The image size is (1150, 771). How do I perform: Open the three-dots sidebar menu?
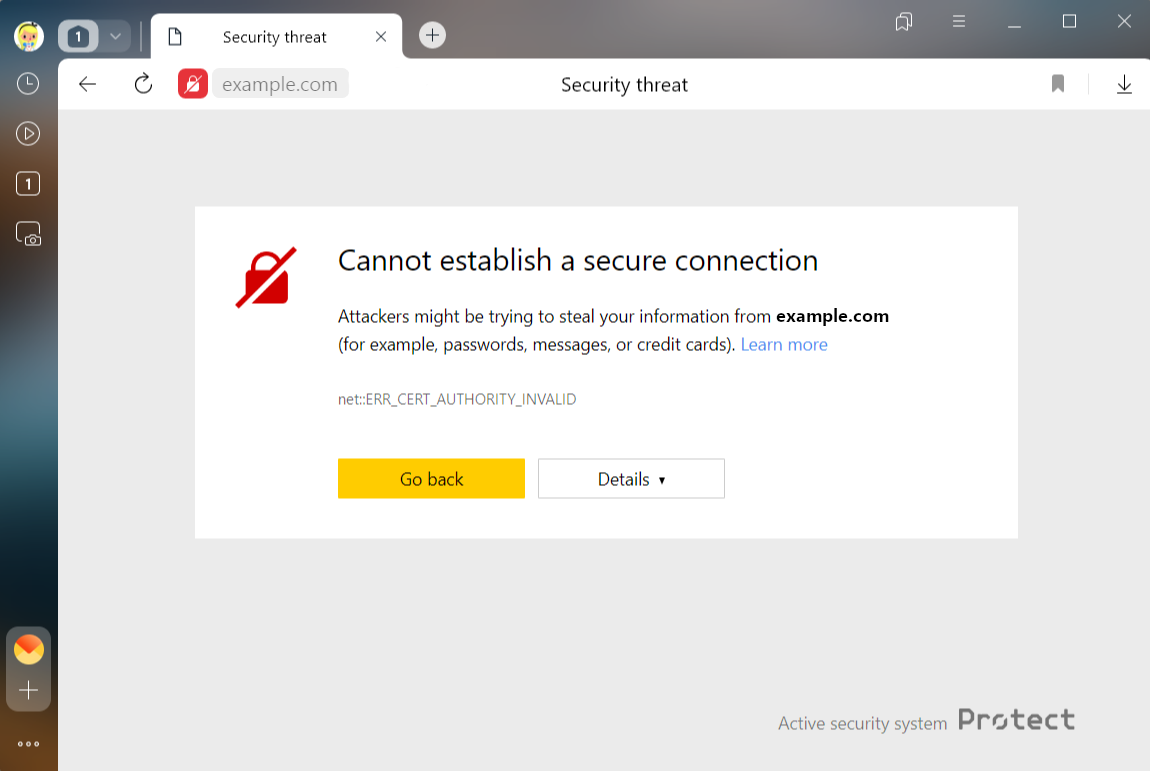pos(28,744)
